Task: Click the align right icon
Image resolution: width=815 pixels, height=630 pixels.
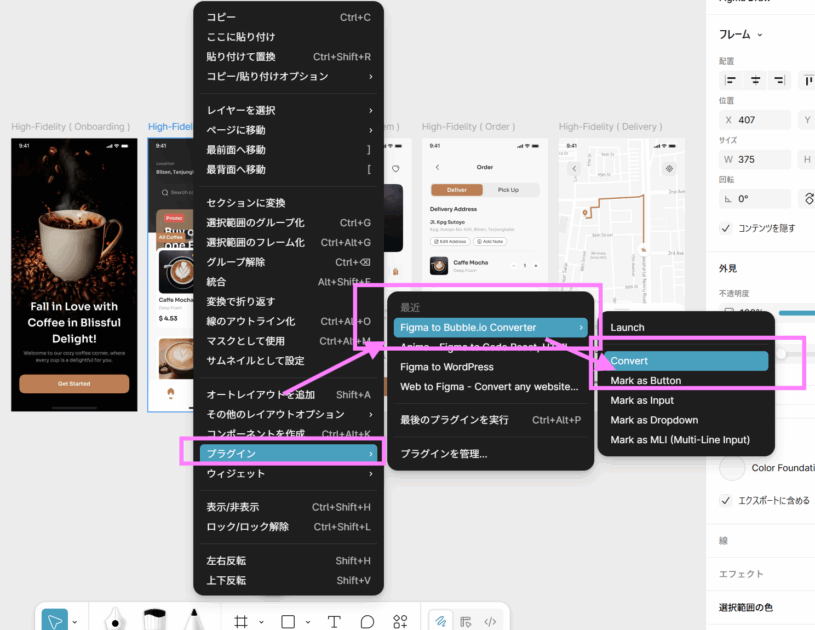Action: tap(779, 80)
